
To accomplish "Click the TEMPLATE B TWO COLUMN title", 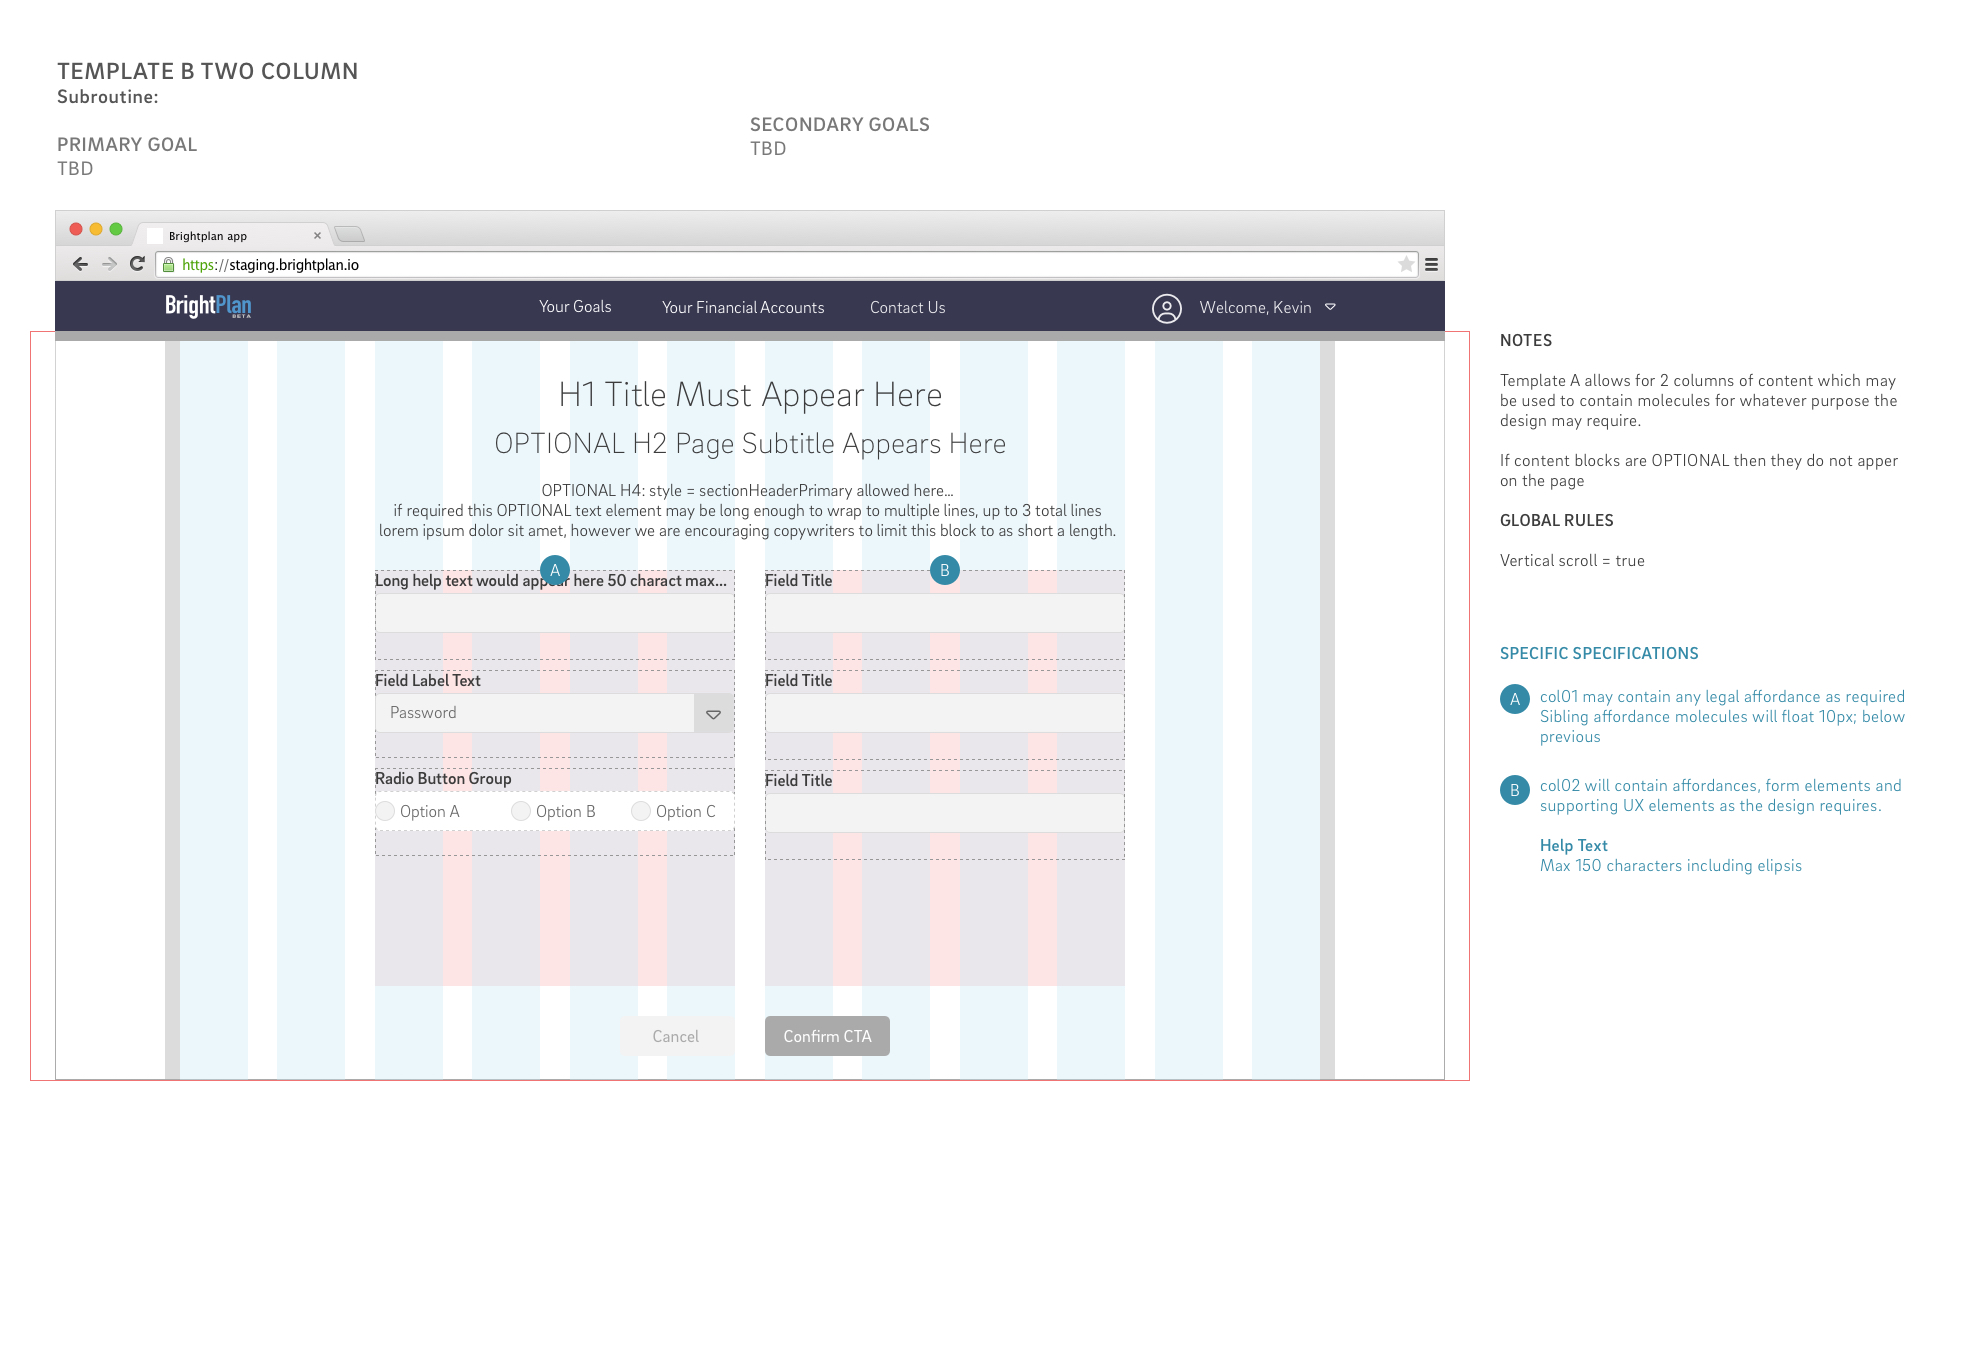I will point(207,72).
